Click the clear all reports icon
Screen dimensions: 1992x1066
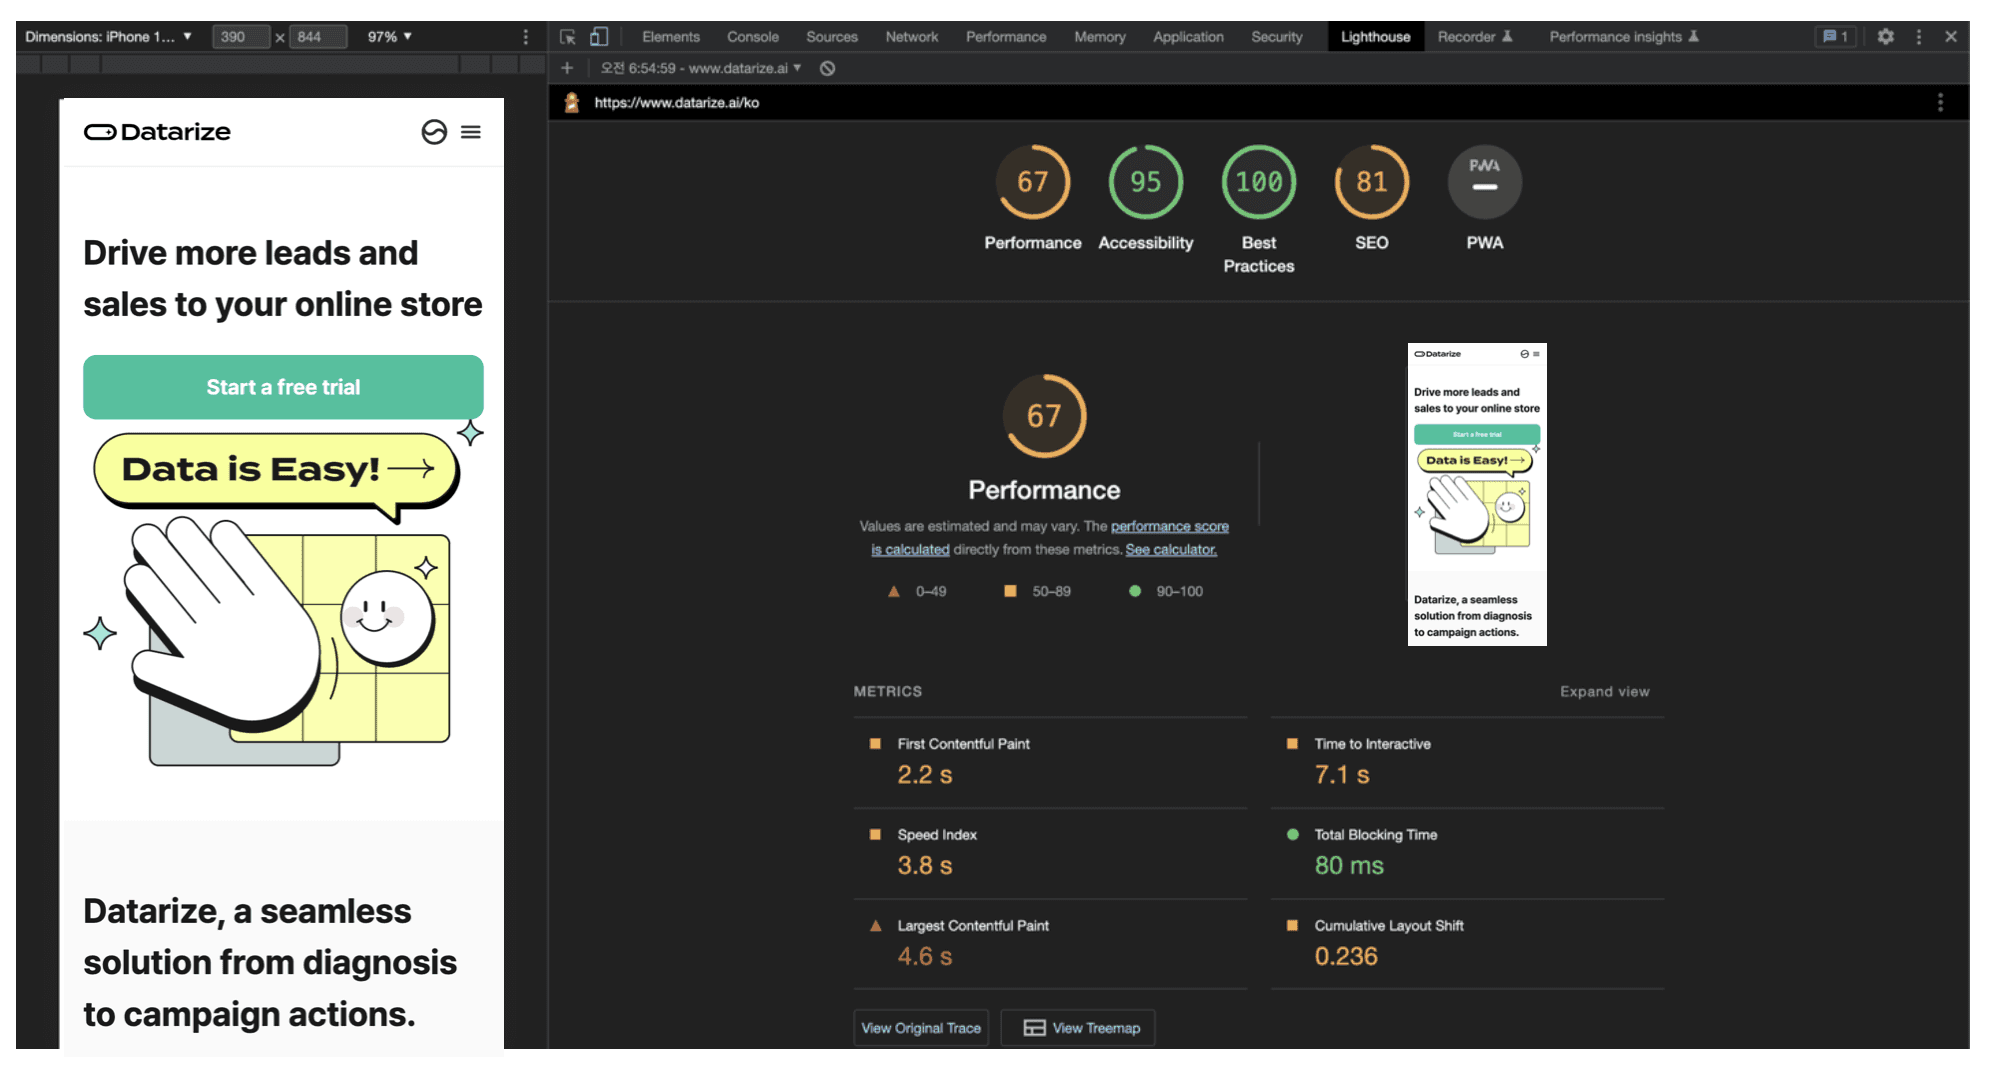827,68
